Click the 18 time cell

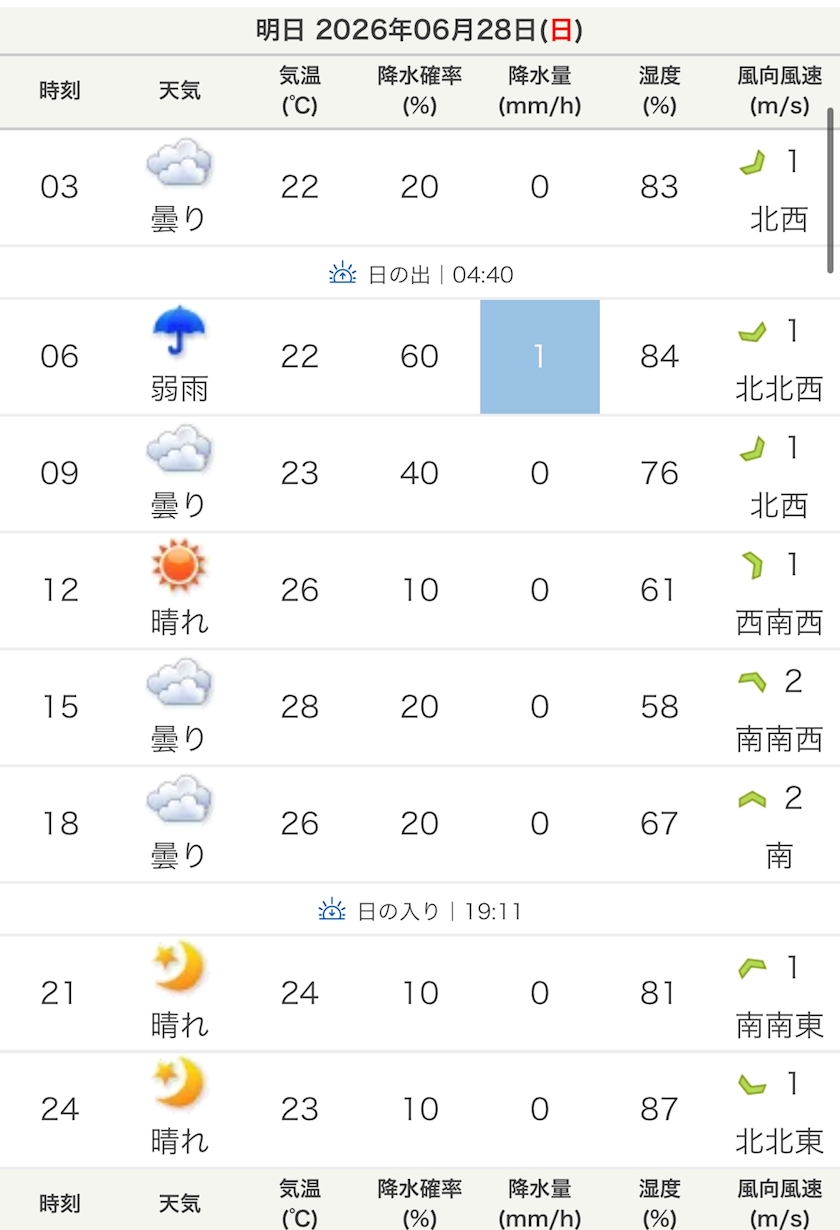(60, 824)
